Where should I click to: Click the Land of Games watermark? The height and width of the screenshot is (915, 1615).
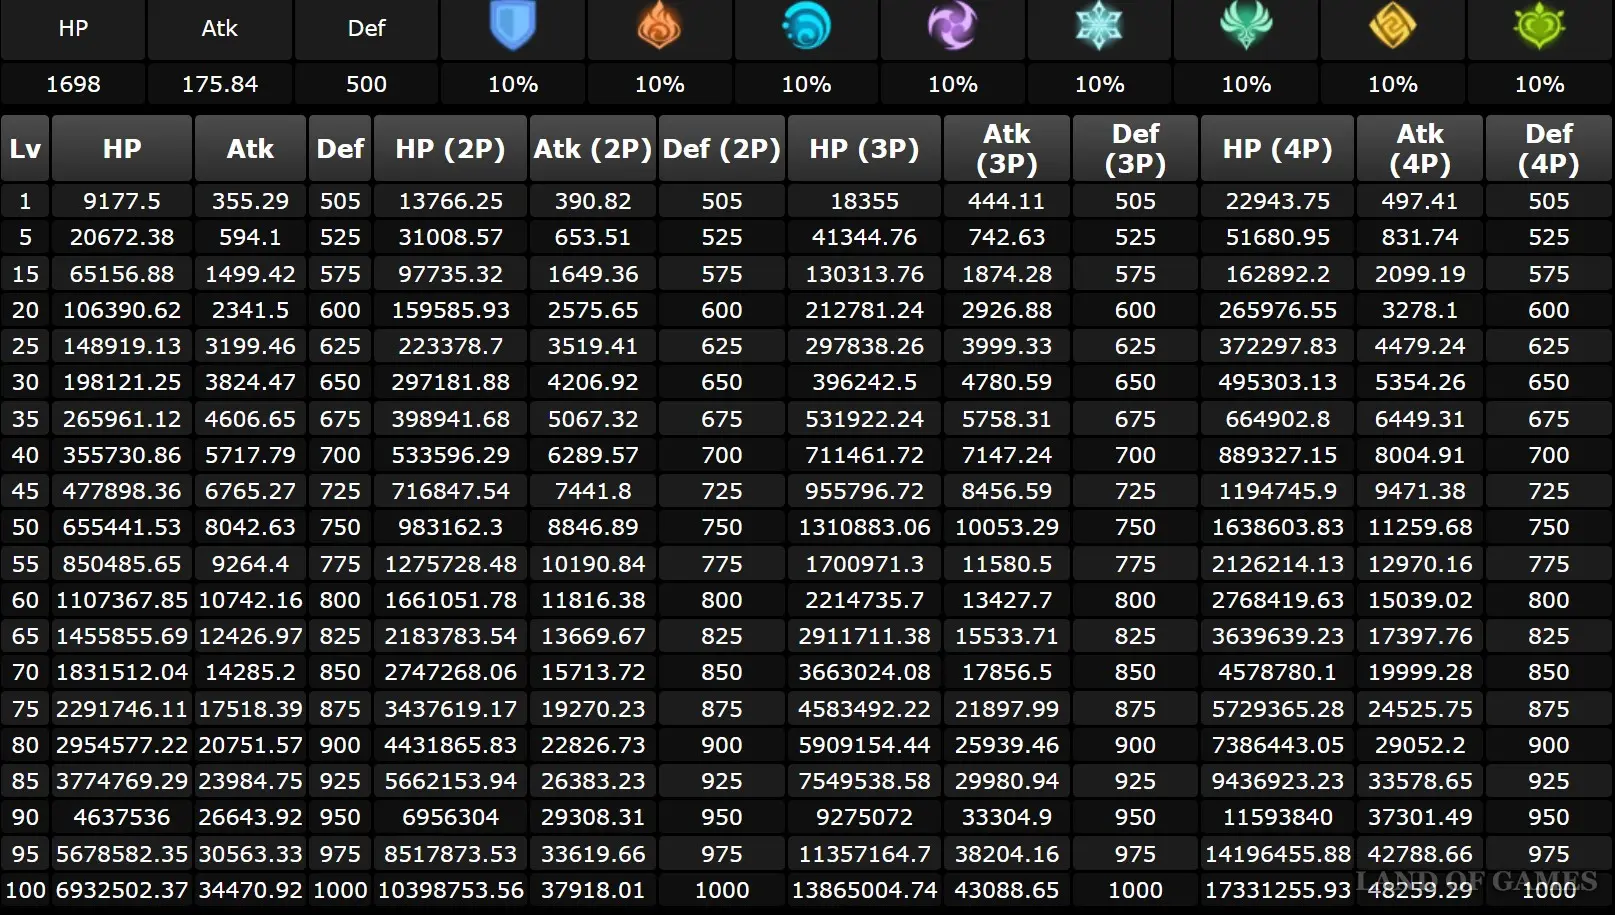click(1476, 882)
